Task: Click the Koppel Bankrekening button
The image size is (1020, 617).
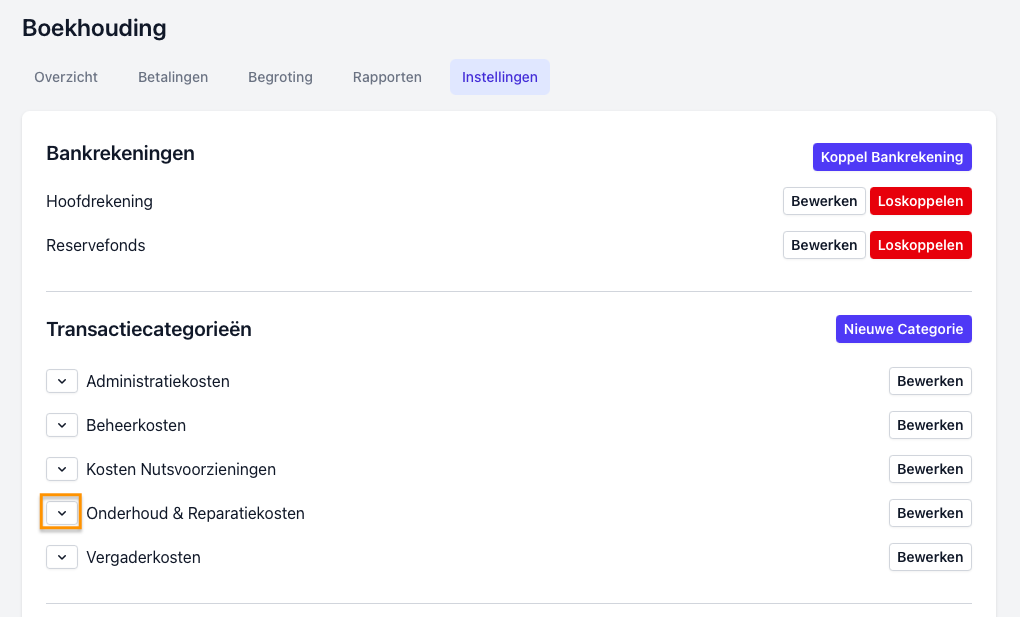Action: click(892, 157)
